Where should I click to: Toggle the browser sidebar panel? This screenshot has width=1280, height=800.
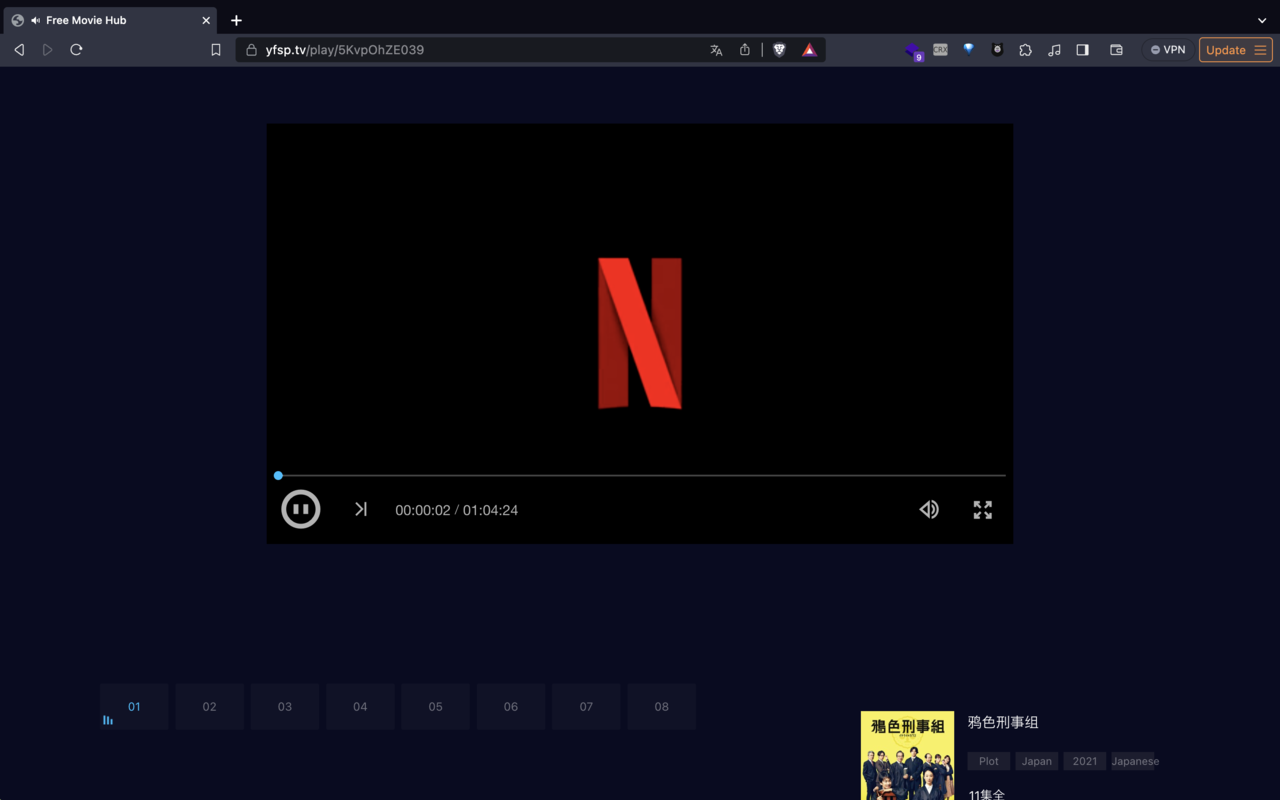1082,50
